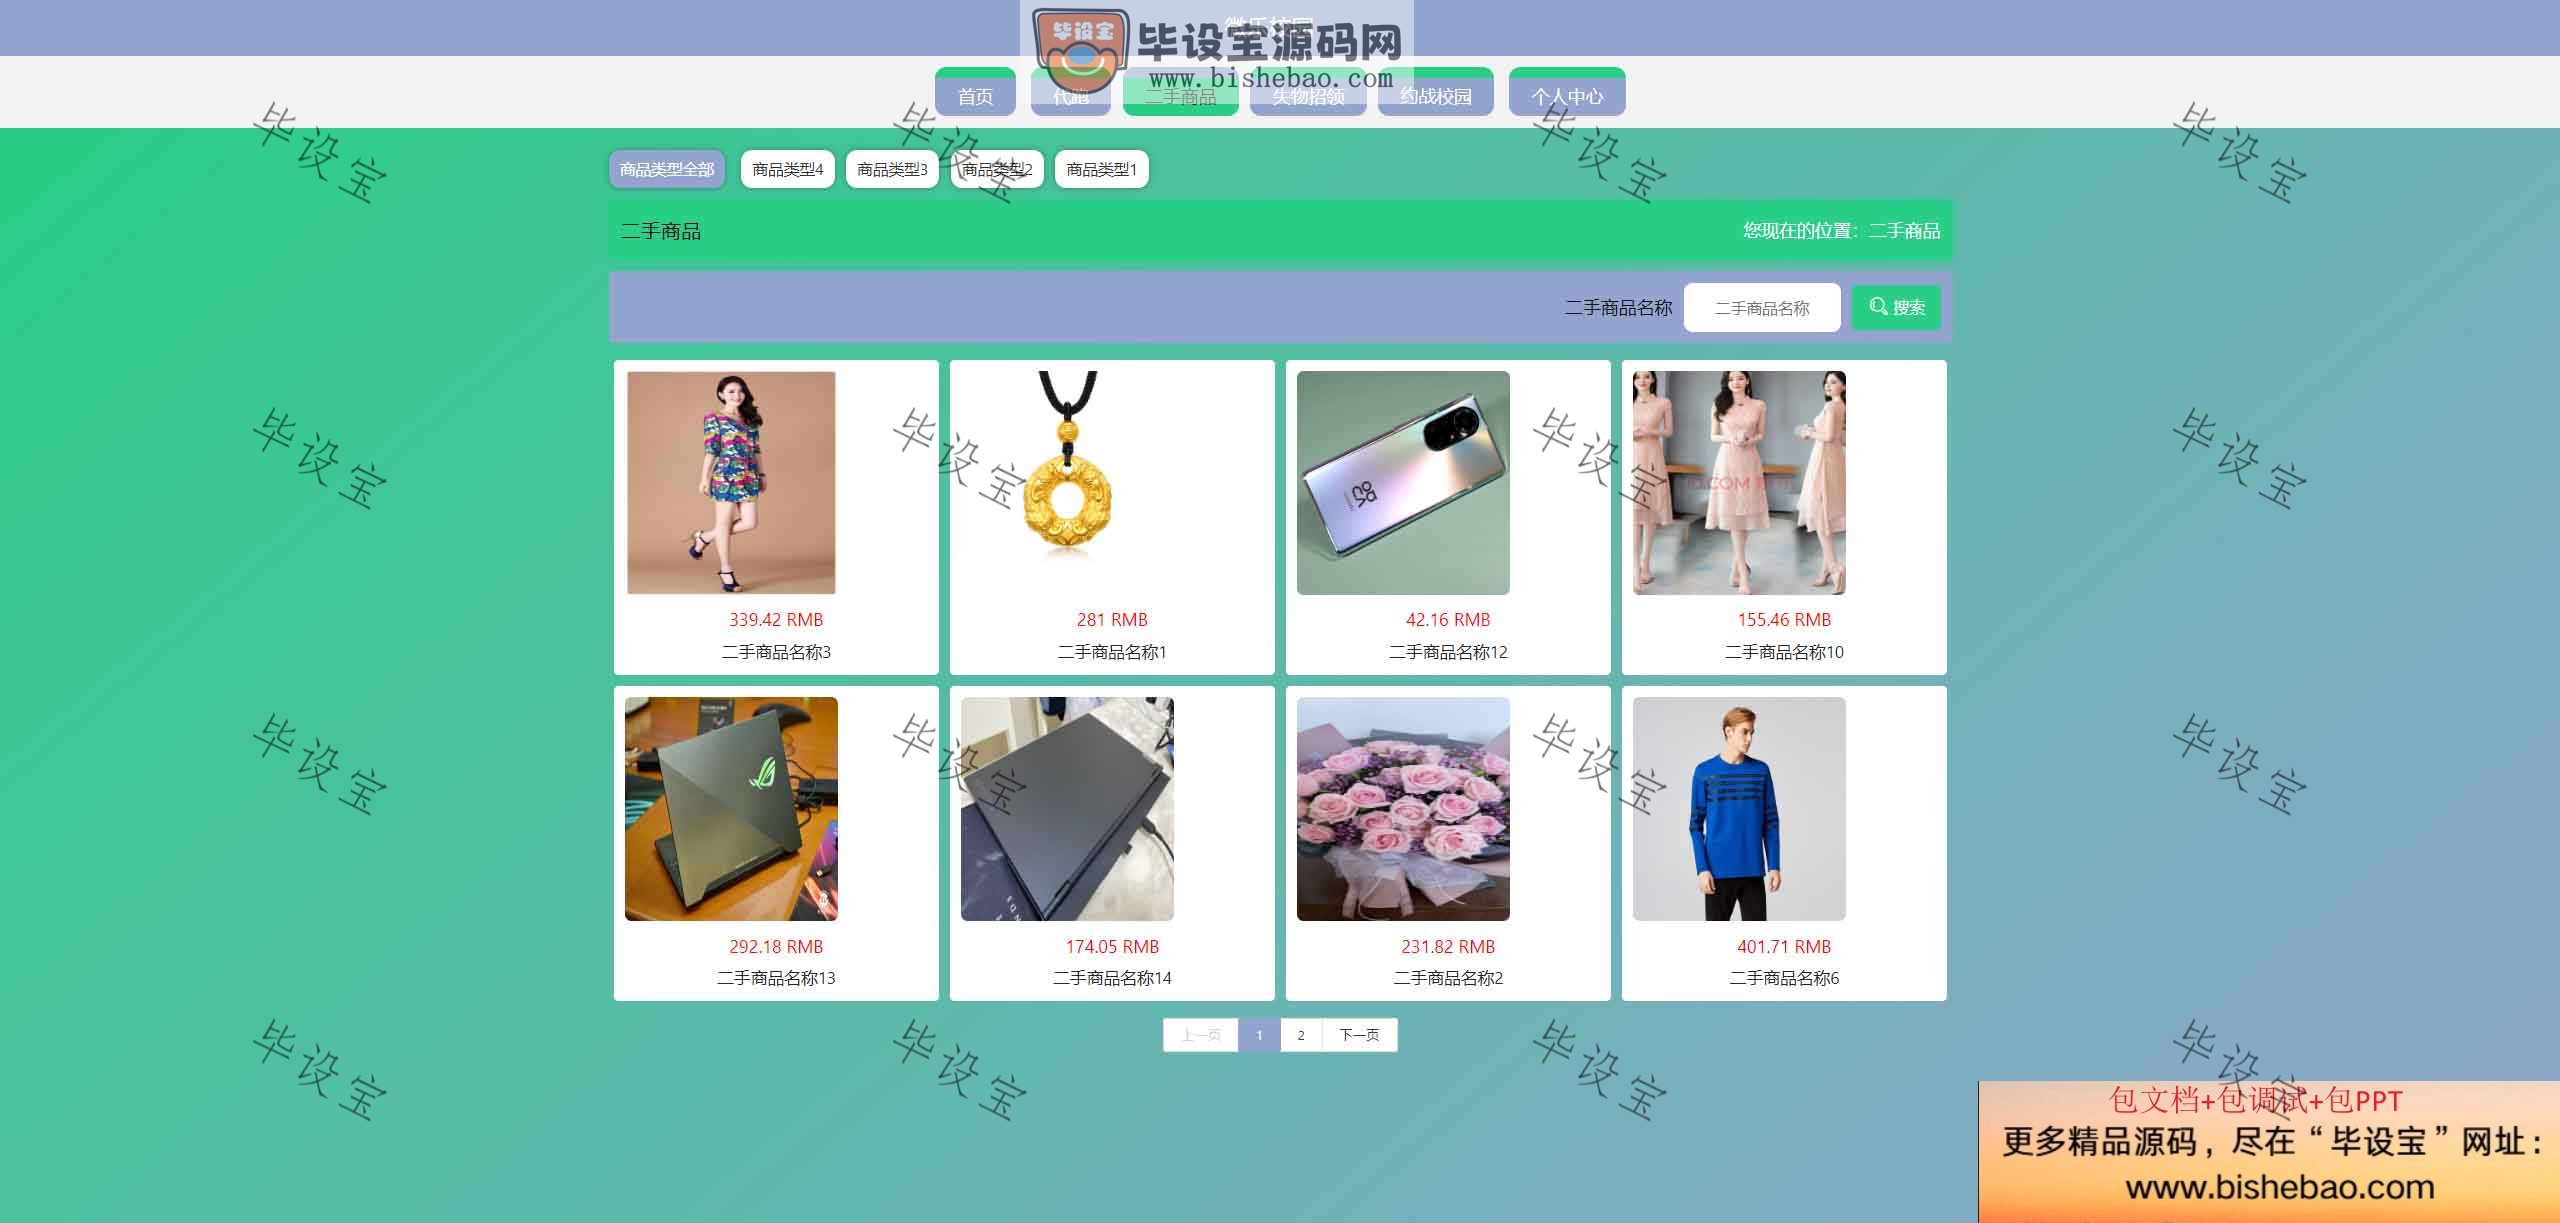Click the 上一页 previous page button
The width and height of the screenshot is (2560, 1223).
(1201, 1035)
